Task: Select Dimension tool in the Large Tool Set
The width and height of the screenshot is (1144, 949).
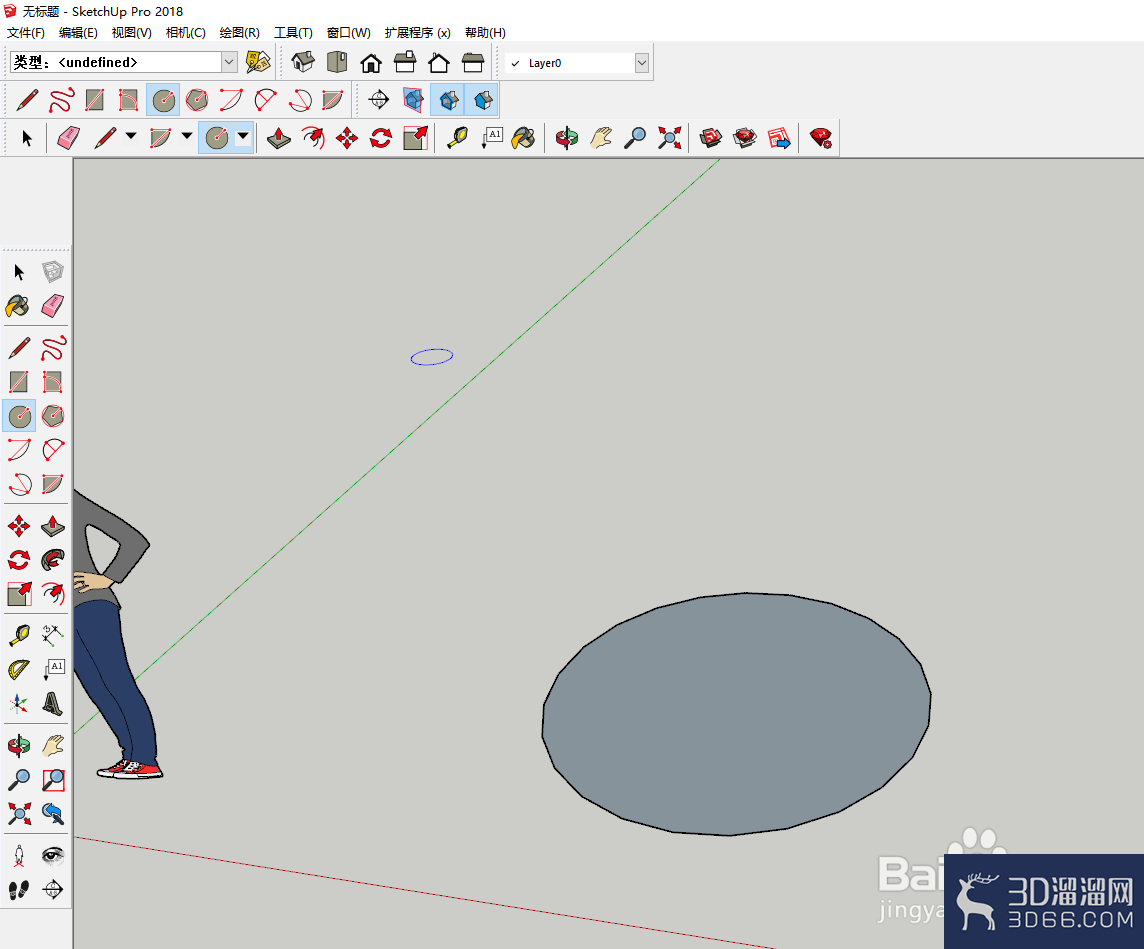Action: (x=53, y=635)
